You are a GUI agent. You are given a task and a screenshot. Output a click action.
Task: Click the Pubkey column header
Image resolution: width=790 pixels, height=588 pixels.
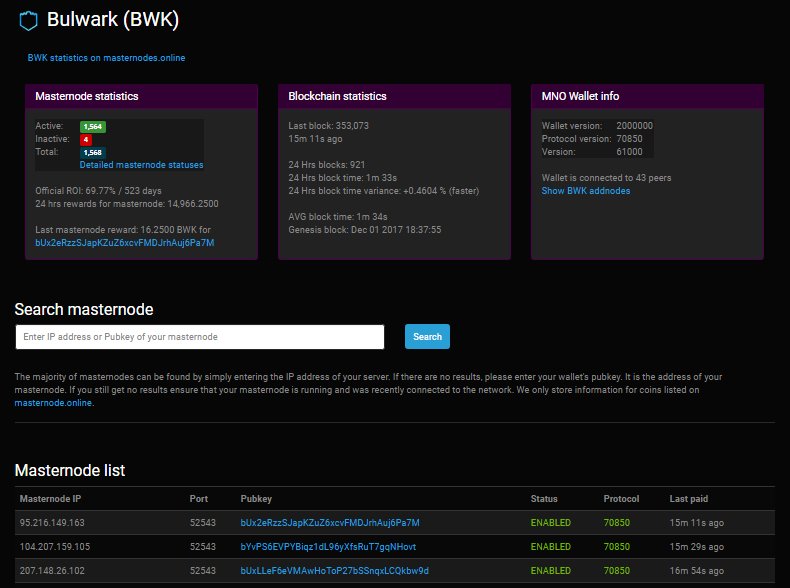coord(256,499)
